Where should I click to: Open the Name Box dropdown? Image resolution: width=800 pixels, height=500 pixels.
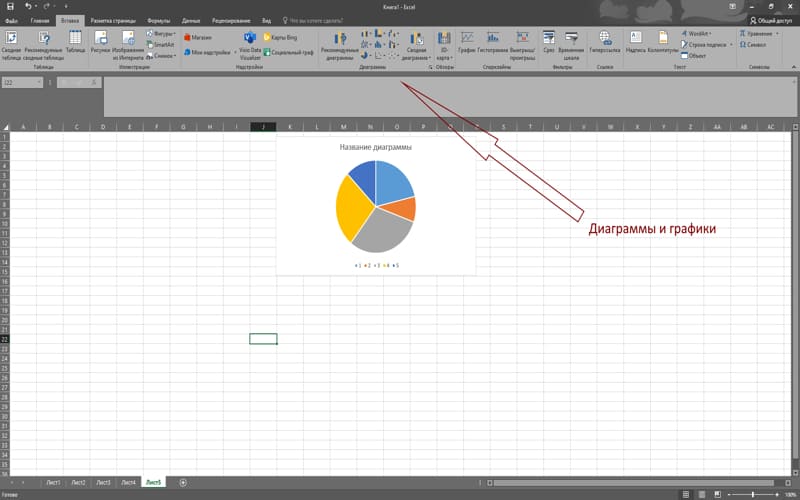pos(39,82)
